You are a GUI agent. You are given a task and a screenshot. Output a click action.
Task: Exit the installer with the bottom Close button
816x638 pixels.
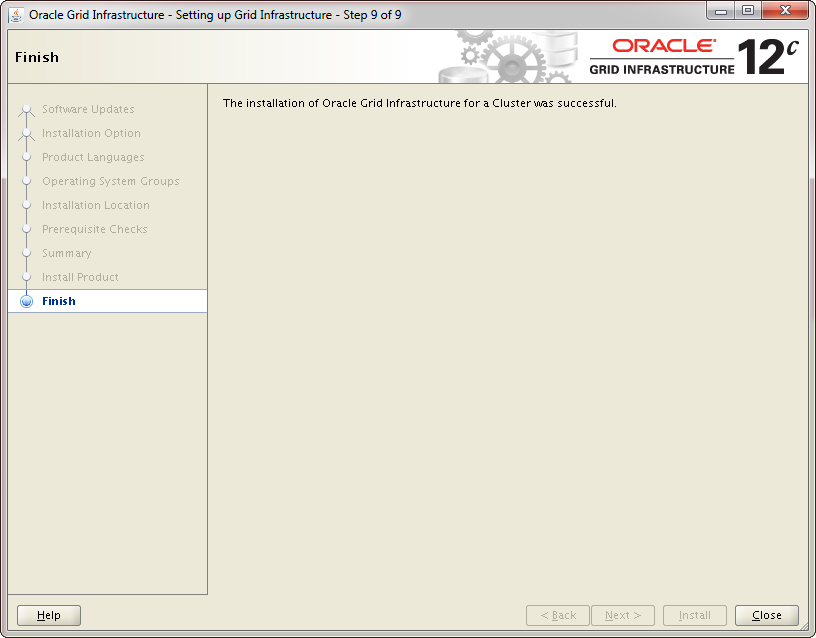pos(766,615)
